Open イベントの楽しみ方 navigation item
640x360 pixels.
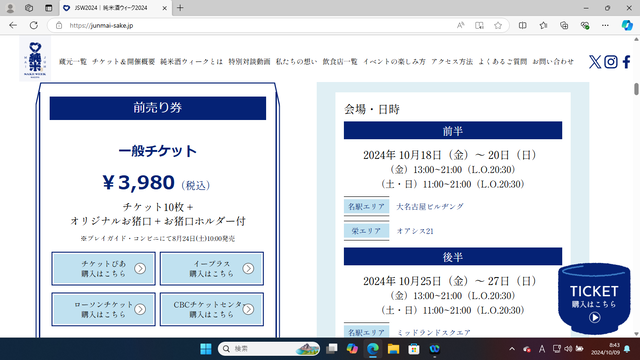tap(394, 62)
